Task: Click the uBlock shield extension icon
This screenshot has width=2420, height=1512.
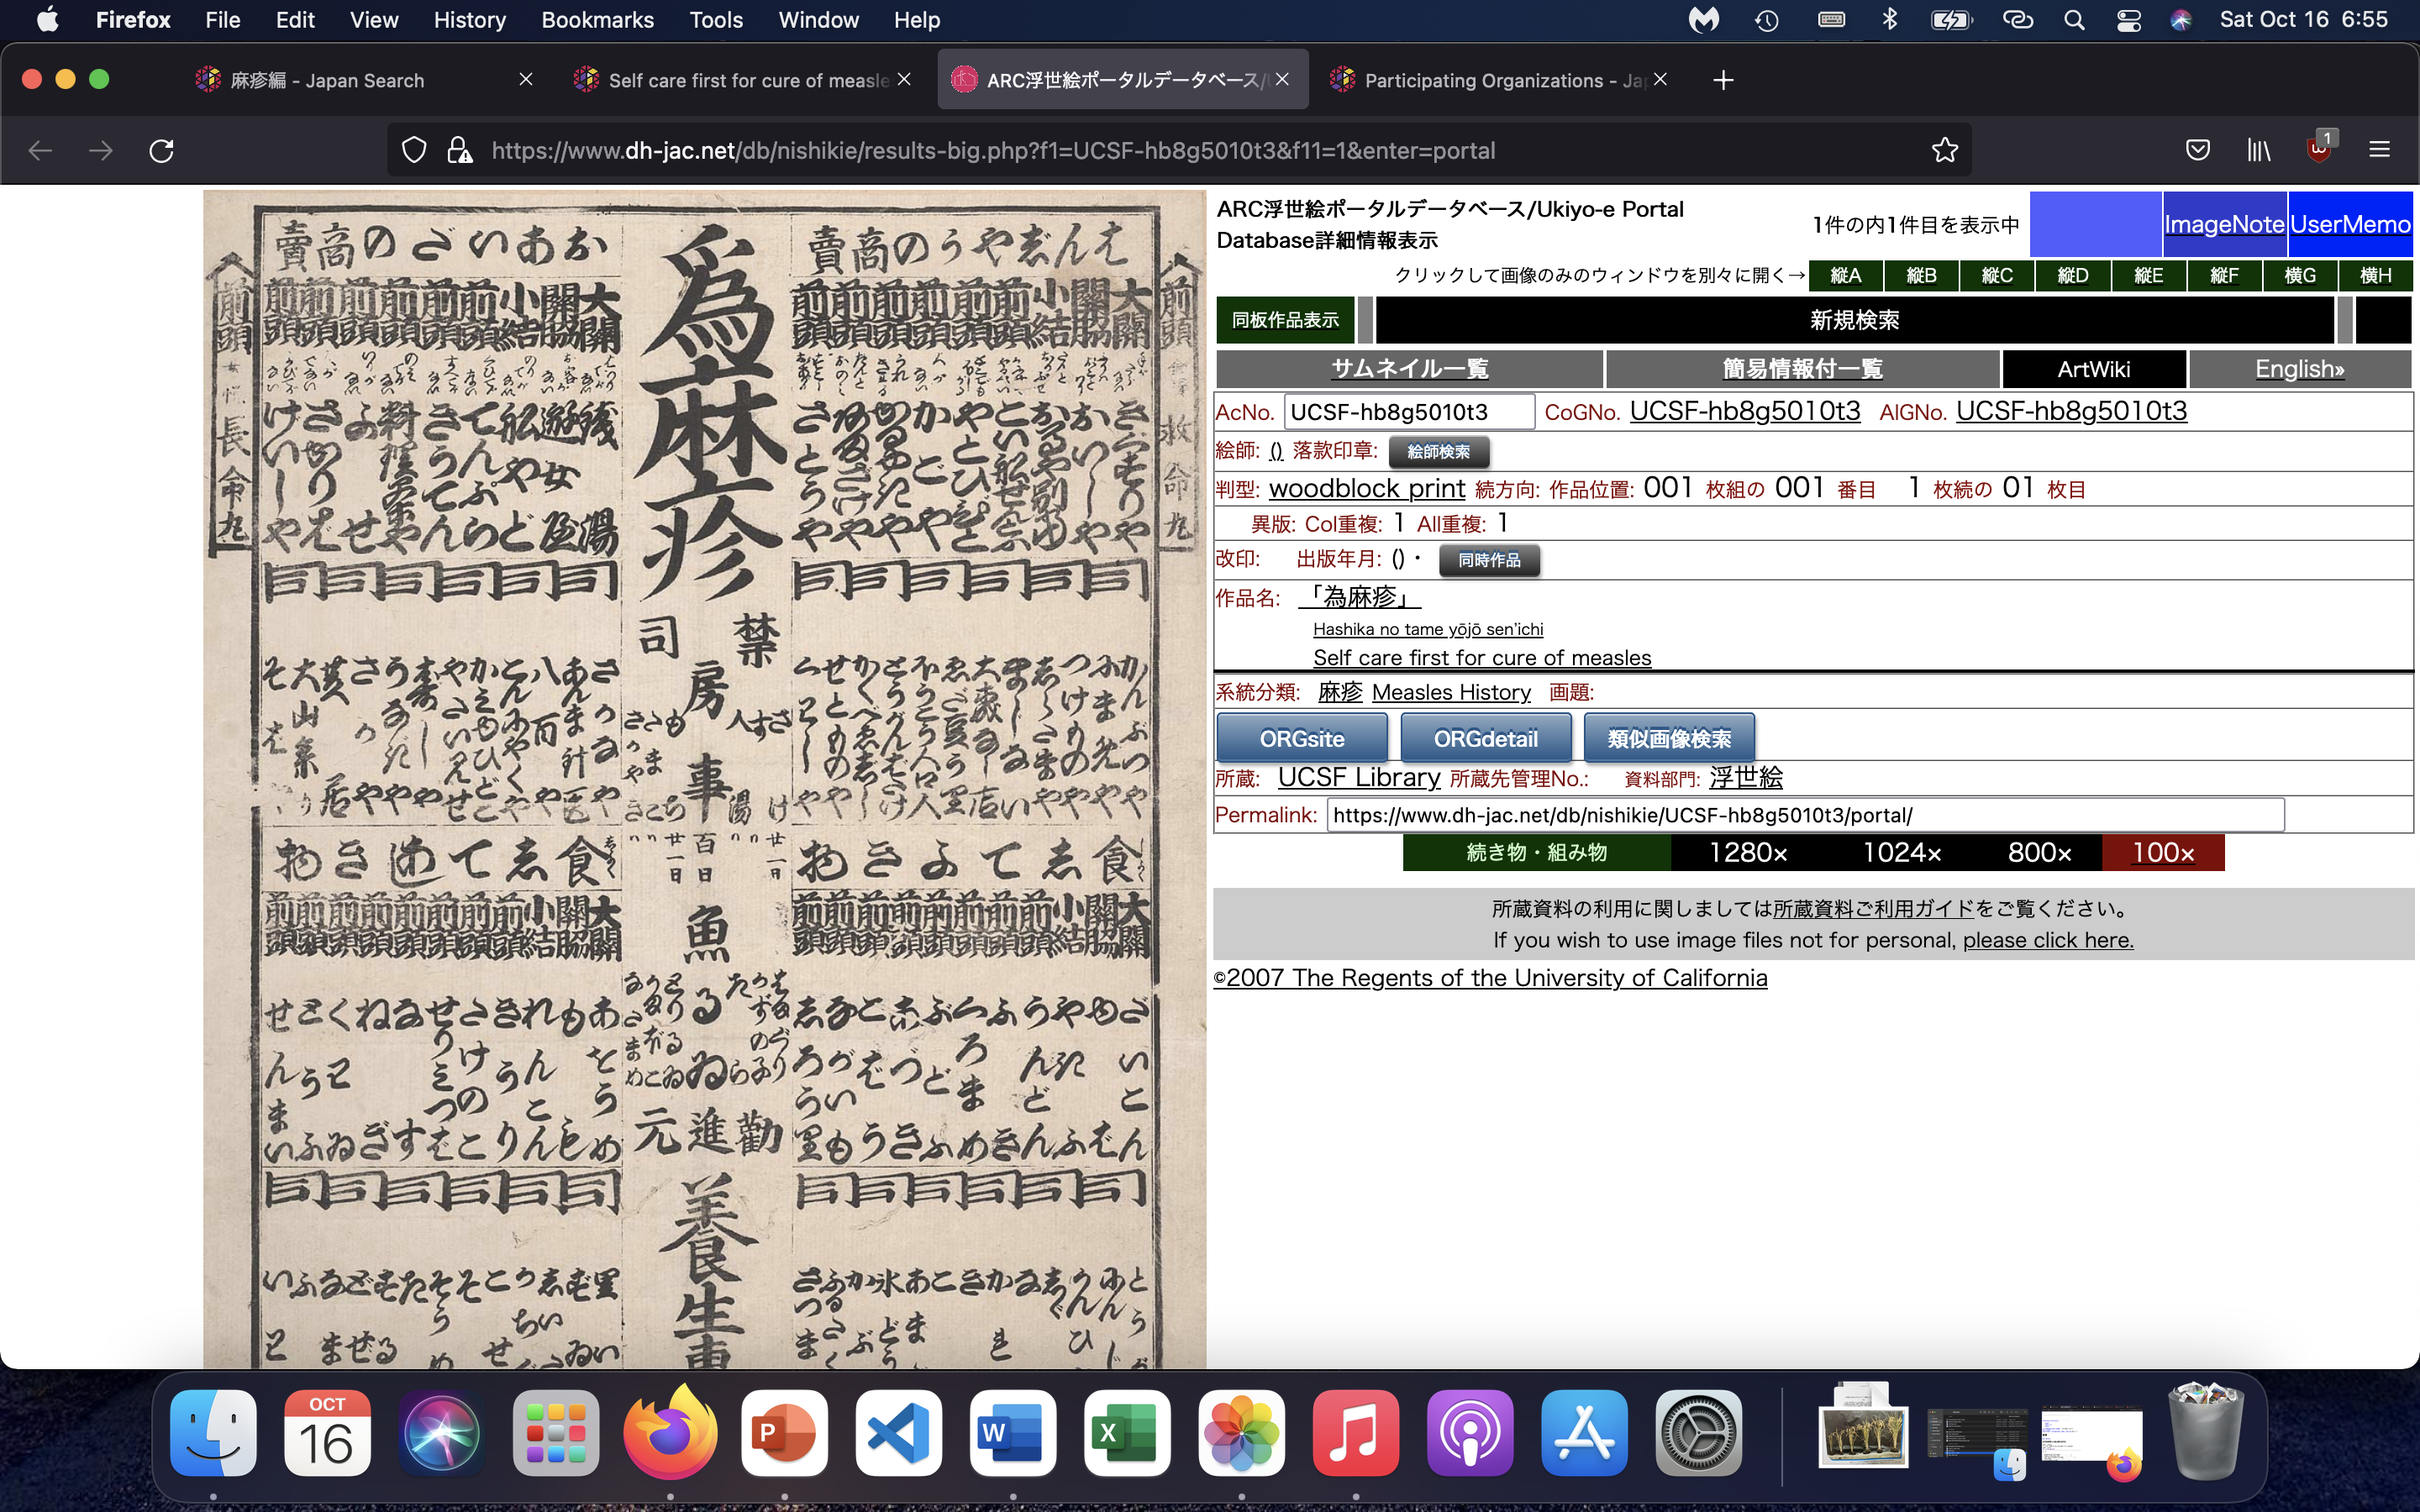Action: (x=2318, y=151)
